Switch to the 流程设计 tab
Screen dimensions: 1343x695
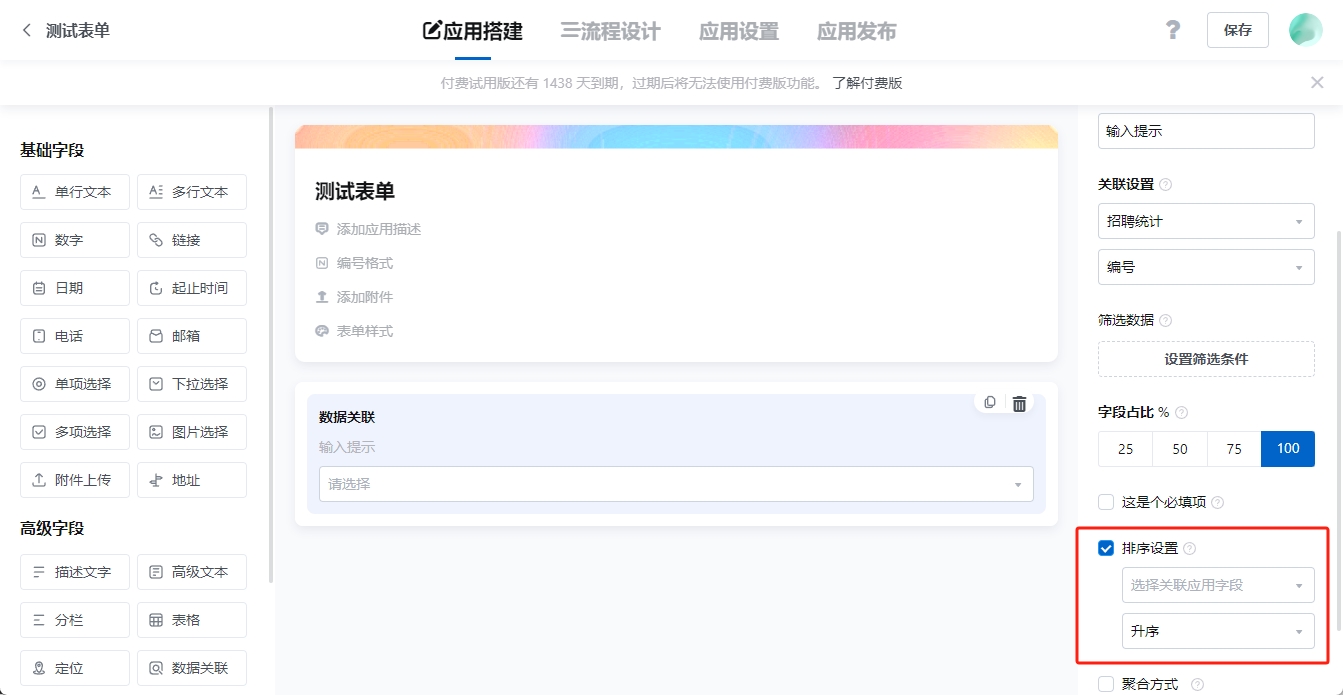point(610,31)
